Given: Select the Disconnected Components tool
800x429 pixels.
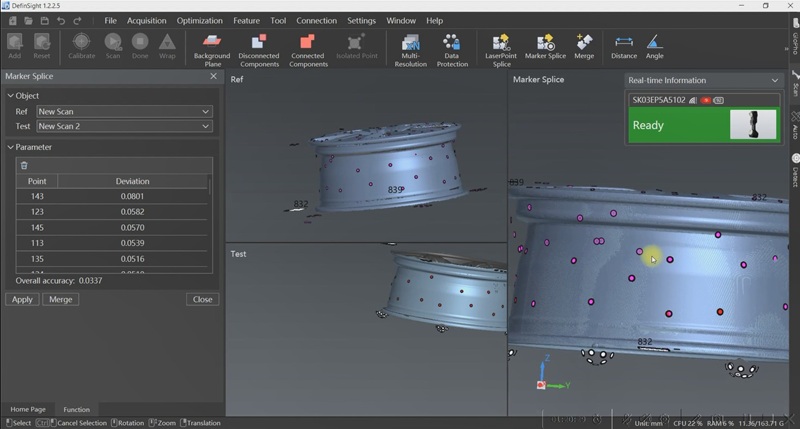Looking at the screenshot, I should click(259, 43).
